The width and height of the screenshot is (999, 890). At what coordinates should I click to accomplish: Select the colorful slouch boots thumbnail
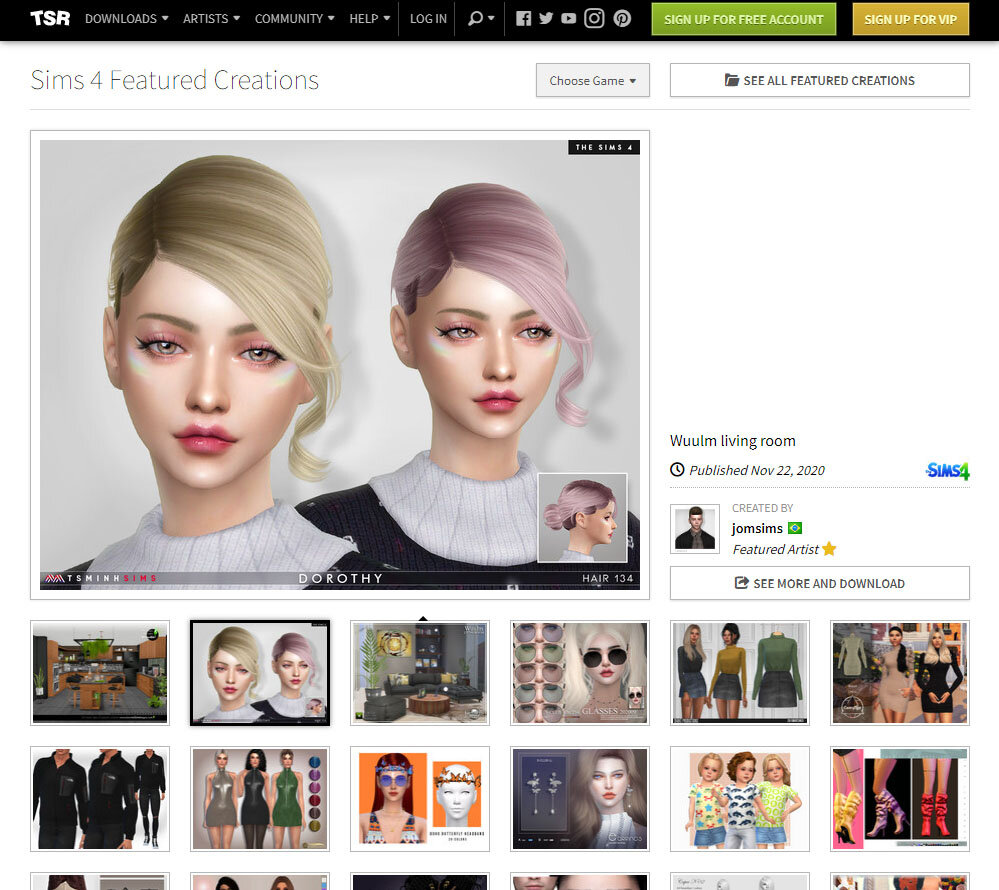tap(900, 799)
